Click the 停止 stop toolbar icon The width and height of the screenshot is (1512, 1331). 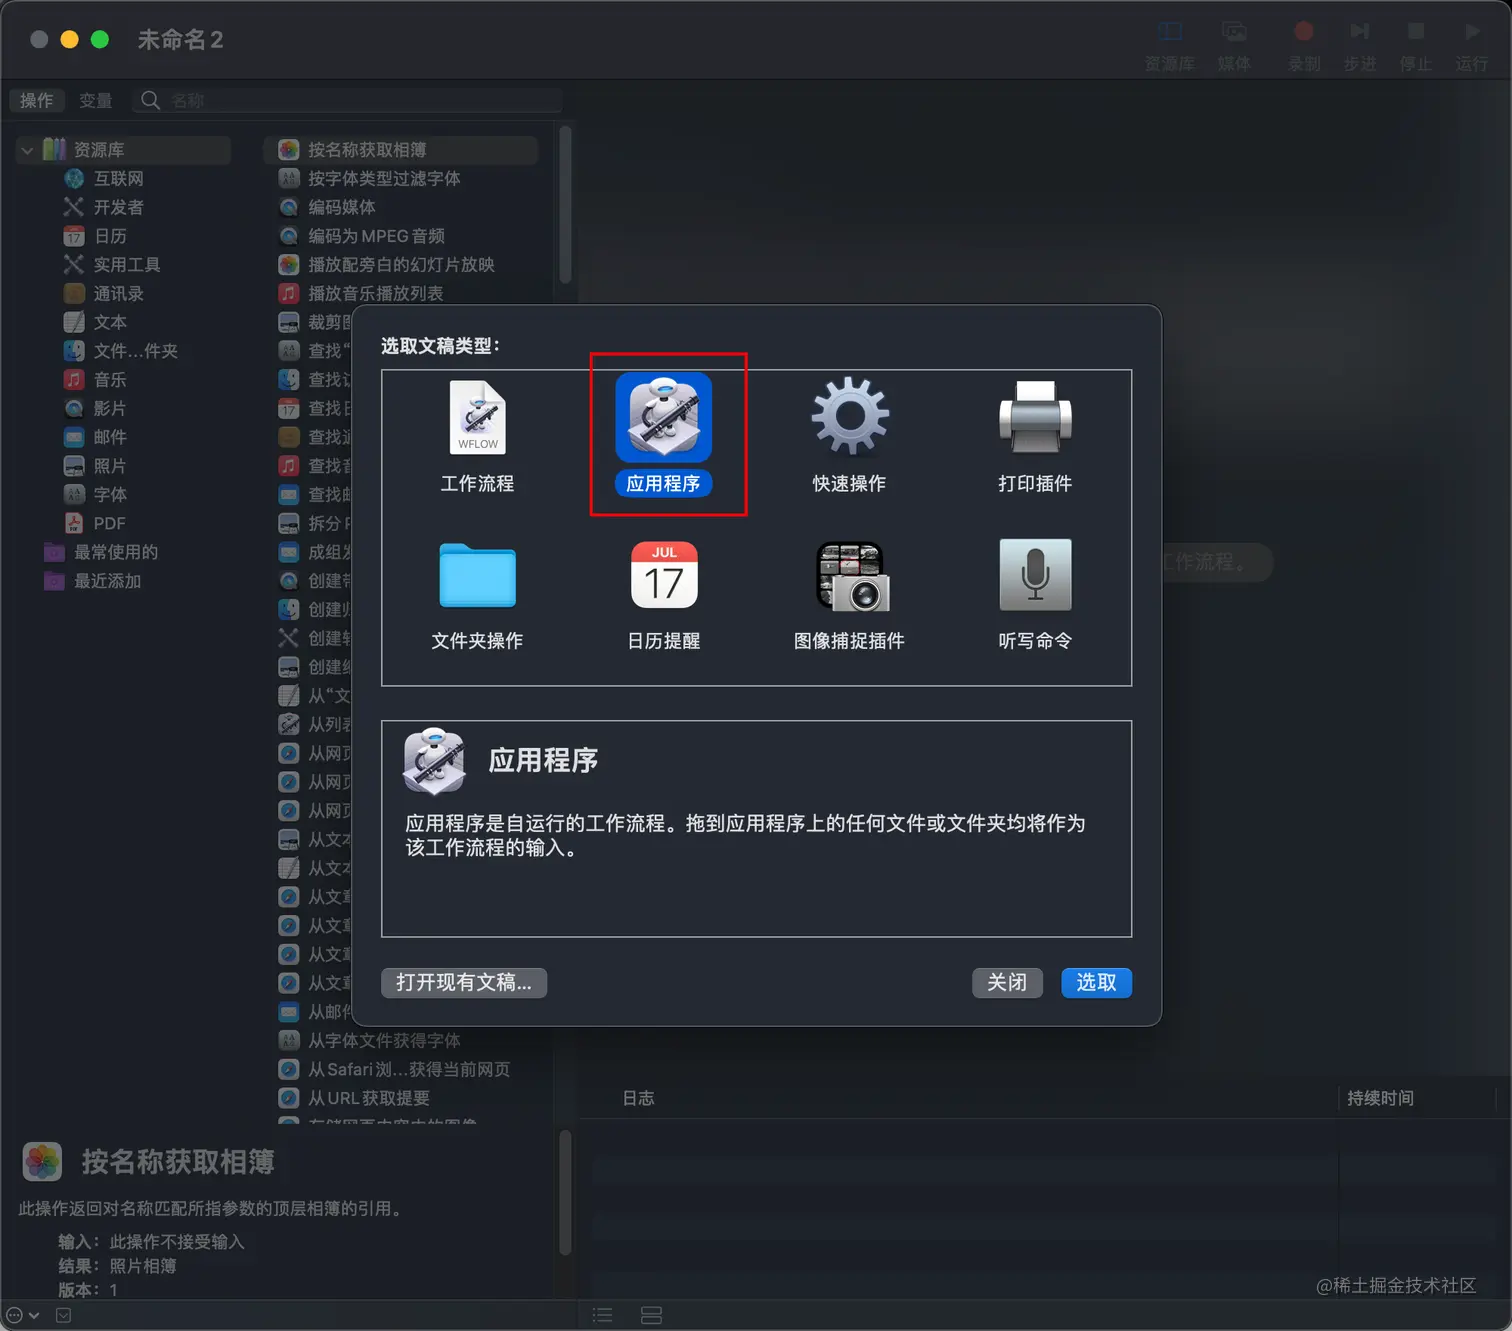click(x=1415, y=32)
